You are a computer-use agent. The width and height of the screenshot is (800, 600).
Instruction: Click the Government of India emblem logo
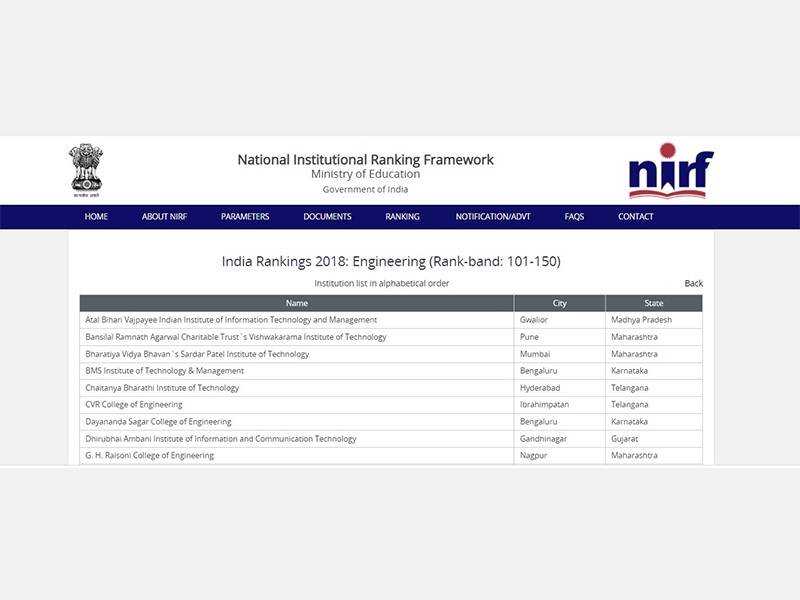86,170
